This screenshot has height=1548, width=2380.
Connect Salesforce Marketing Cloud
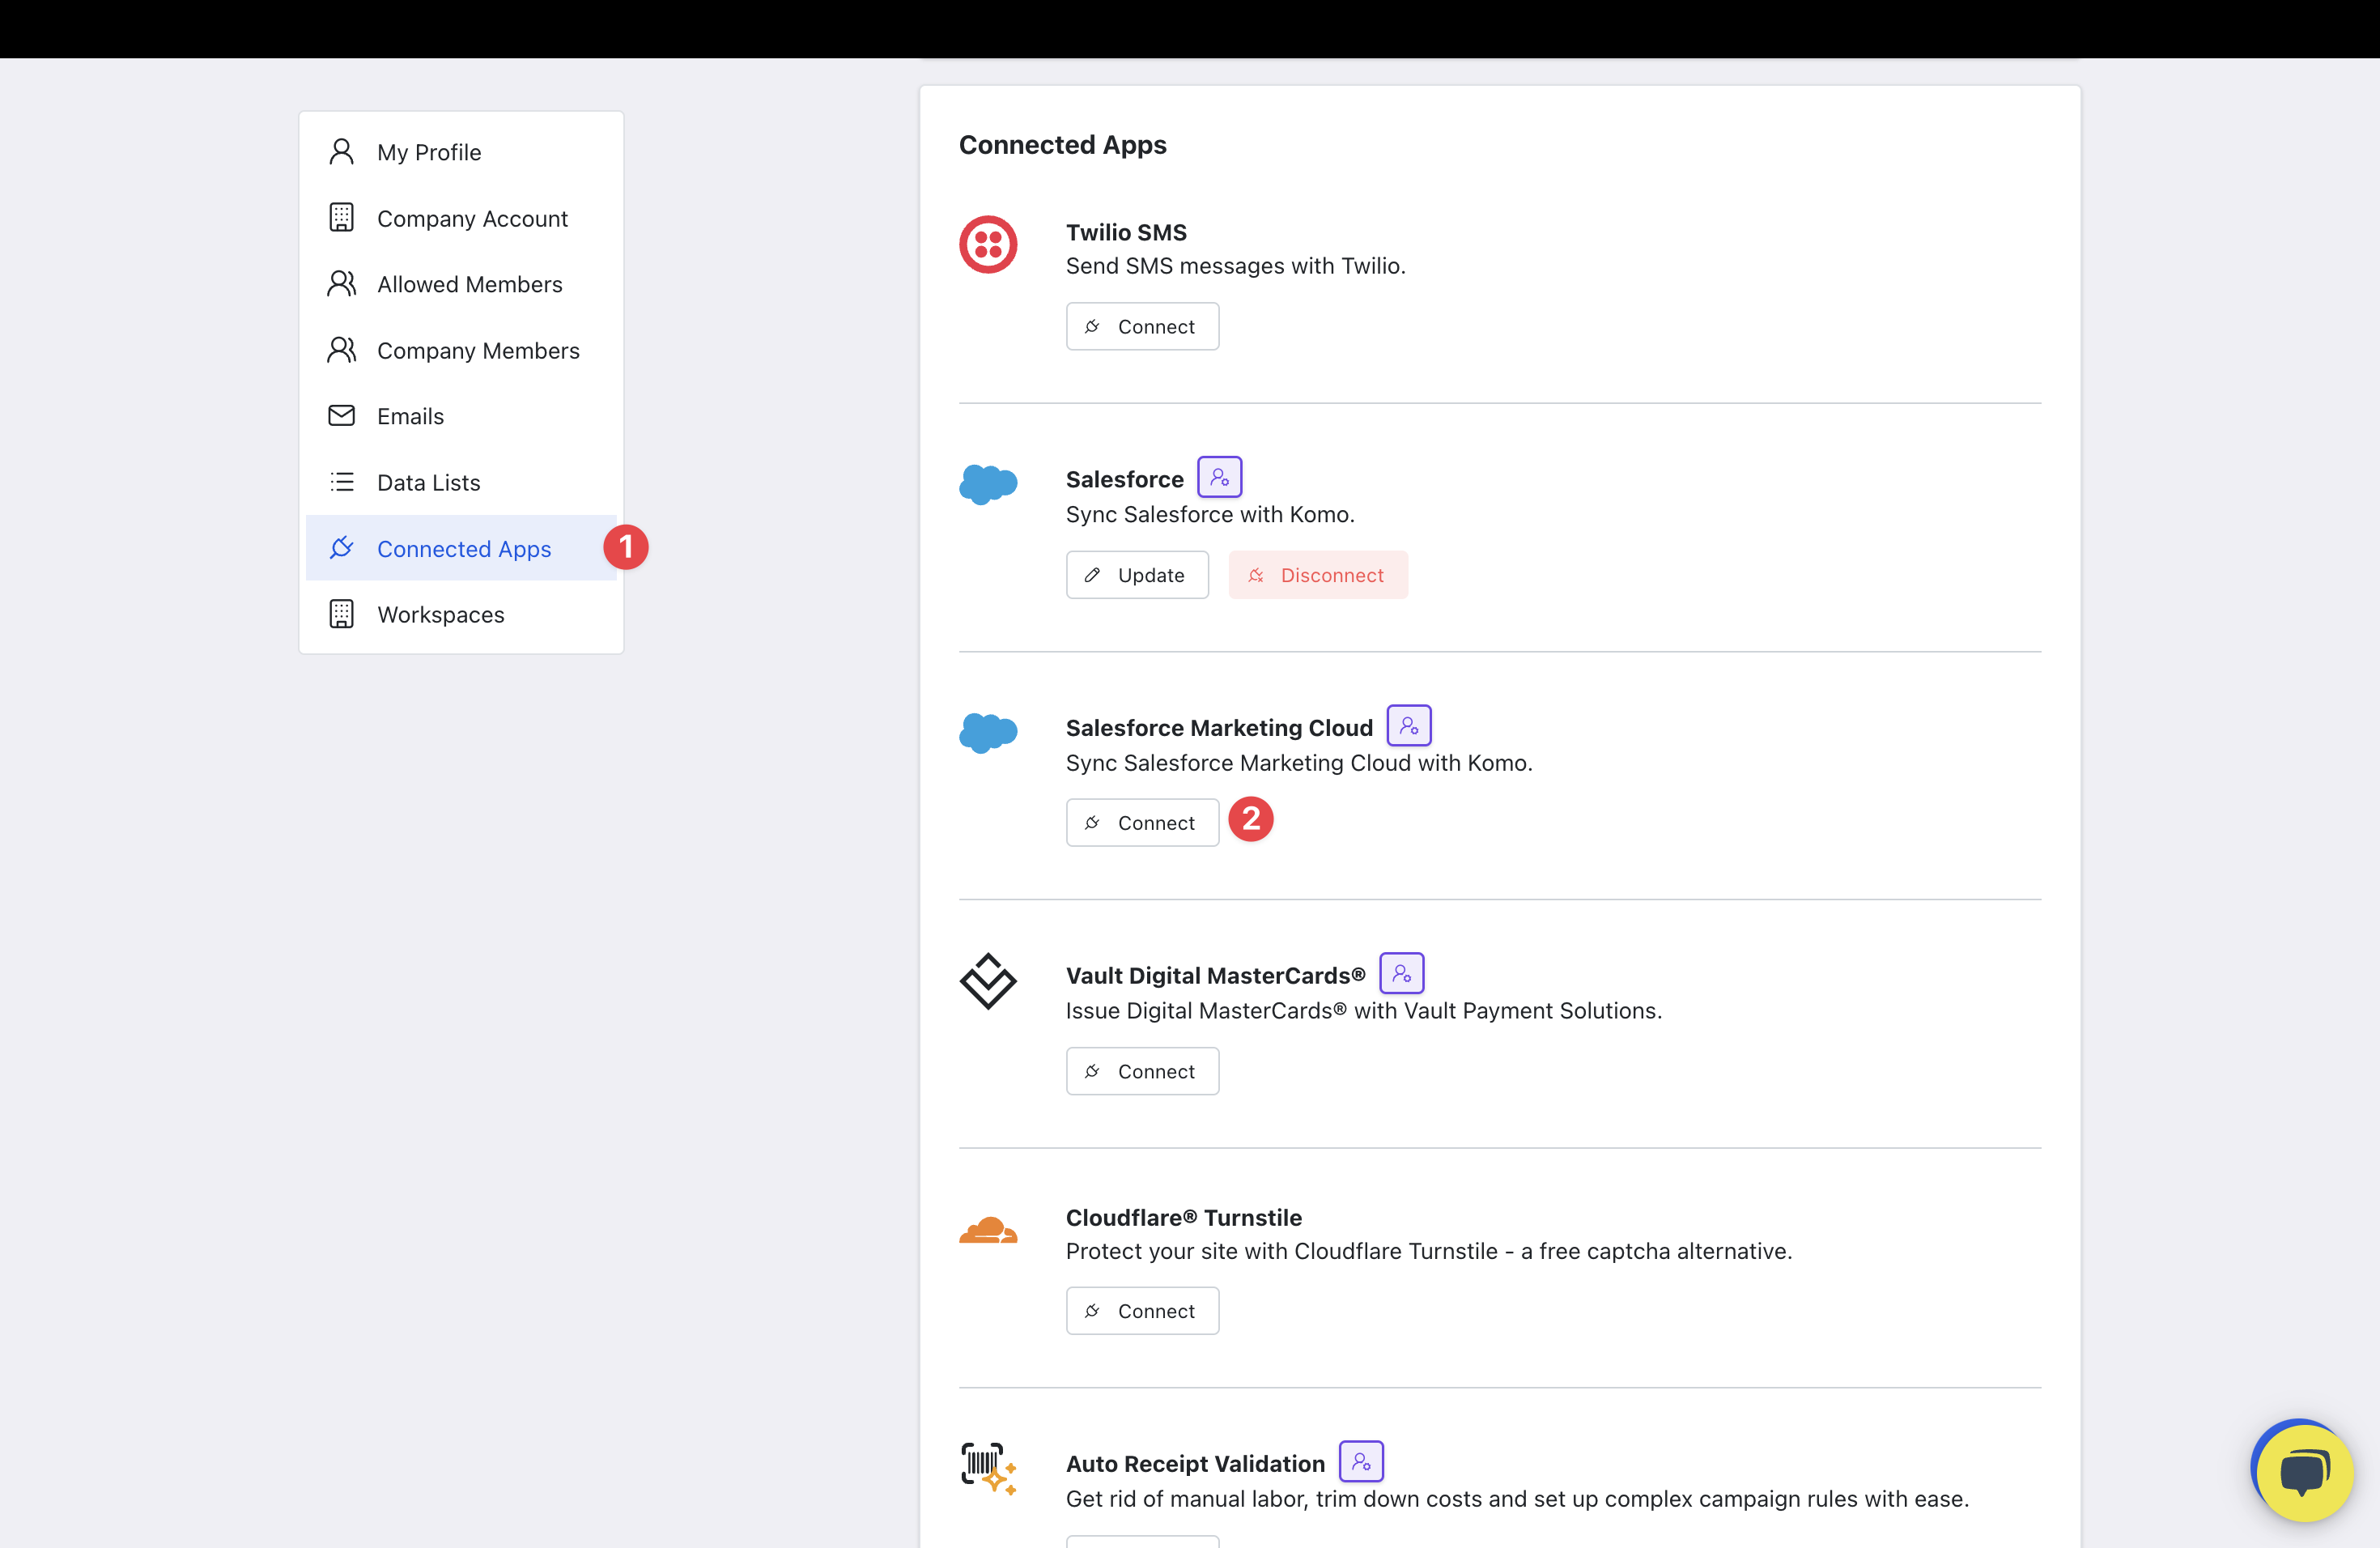point(1142,823)
